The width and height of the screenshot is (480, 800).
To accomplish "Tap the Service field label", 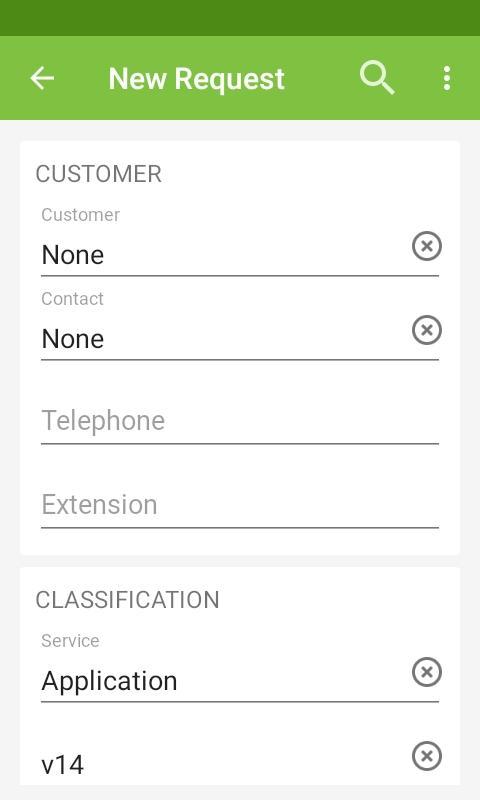I will click(x=70, y=640).
